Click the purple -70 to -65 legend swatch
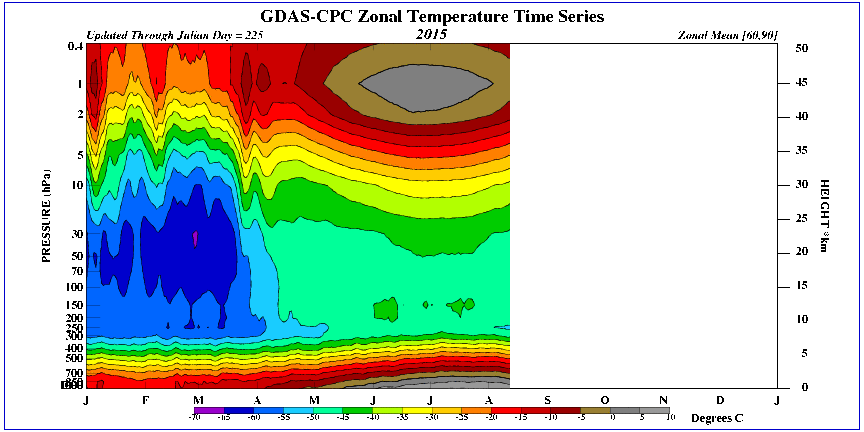The width and height of the screenshot is (864, 432). point(209,411)
